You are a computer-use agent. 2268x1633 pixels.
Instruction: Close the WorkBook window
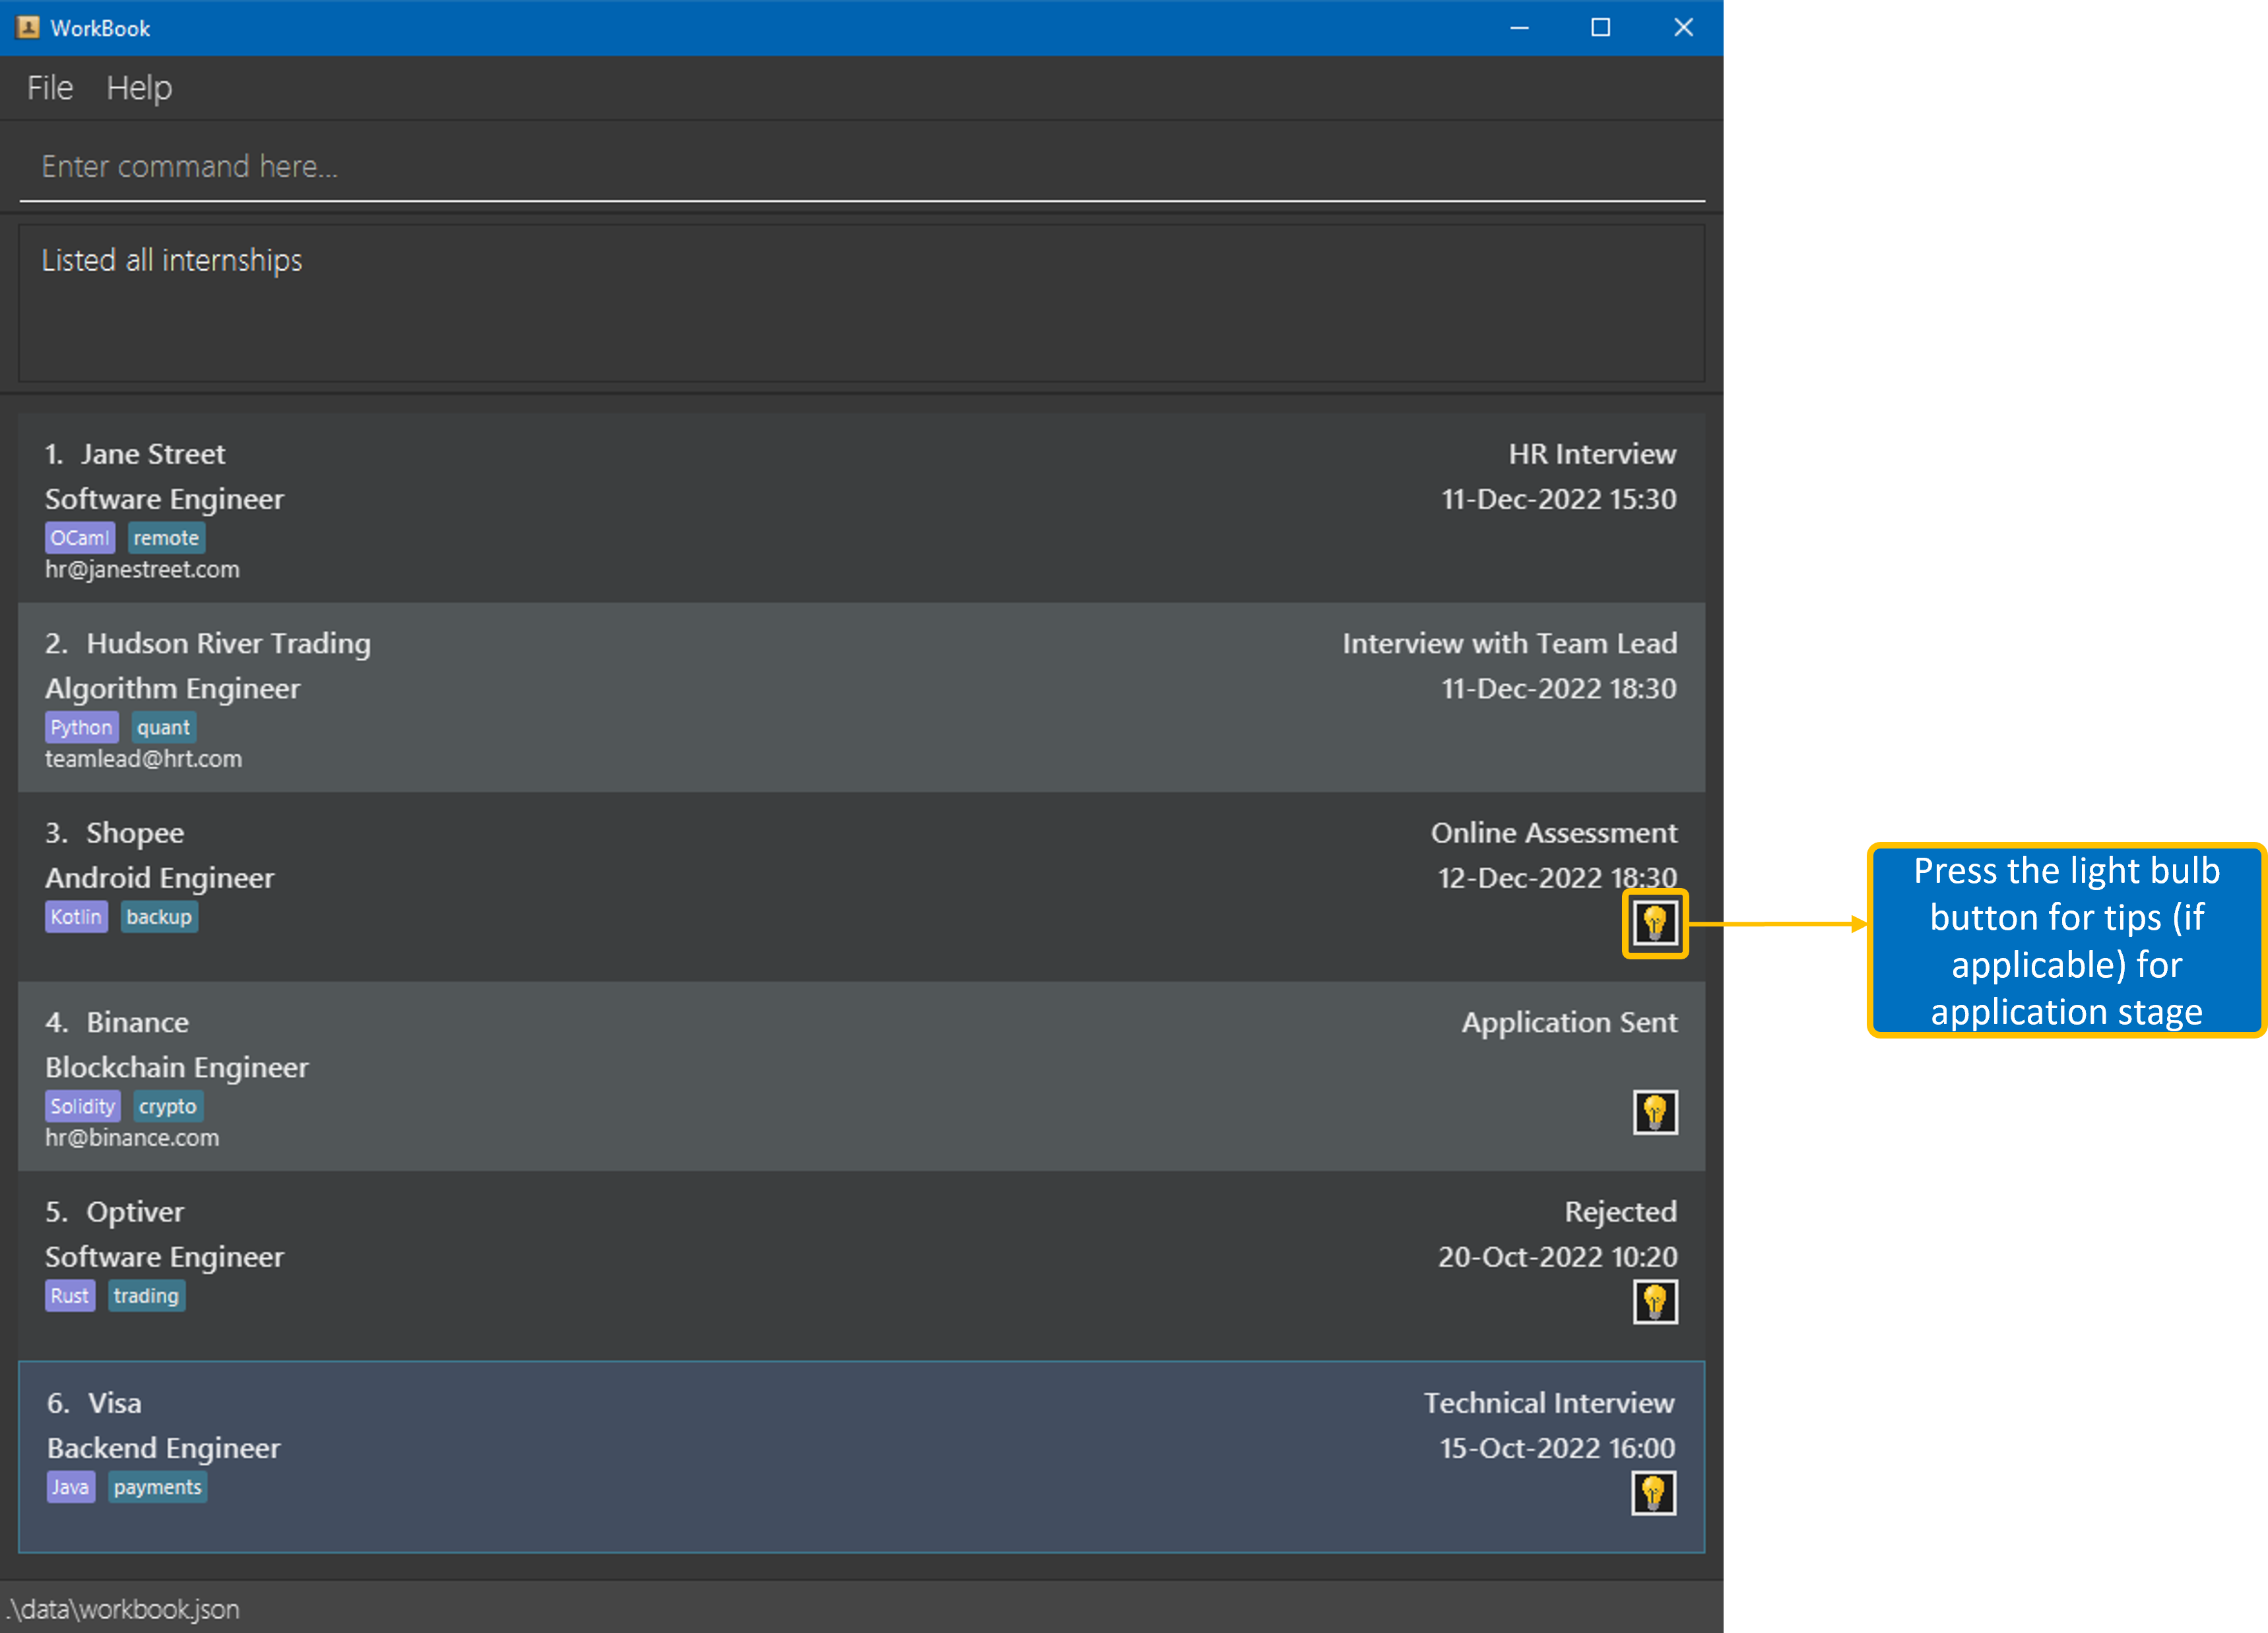pyautogui.click(x=1683, y=27)
